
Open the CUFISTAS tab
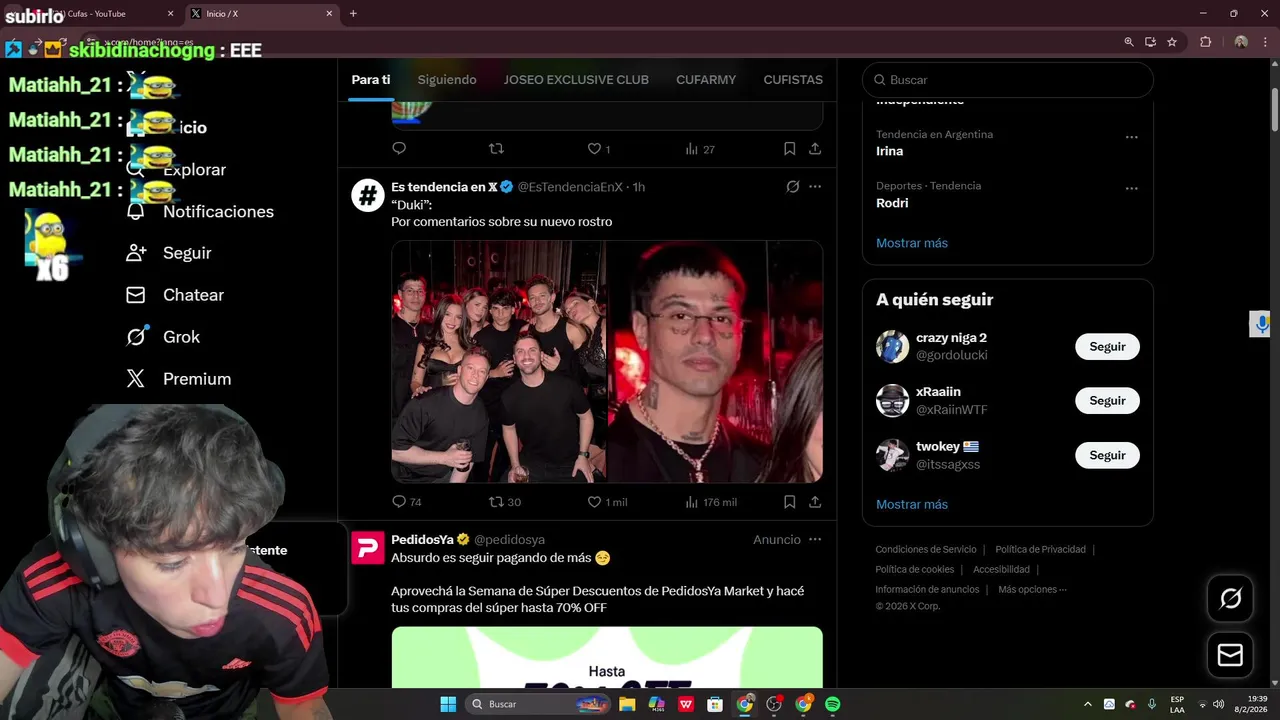[793, 80]
